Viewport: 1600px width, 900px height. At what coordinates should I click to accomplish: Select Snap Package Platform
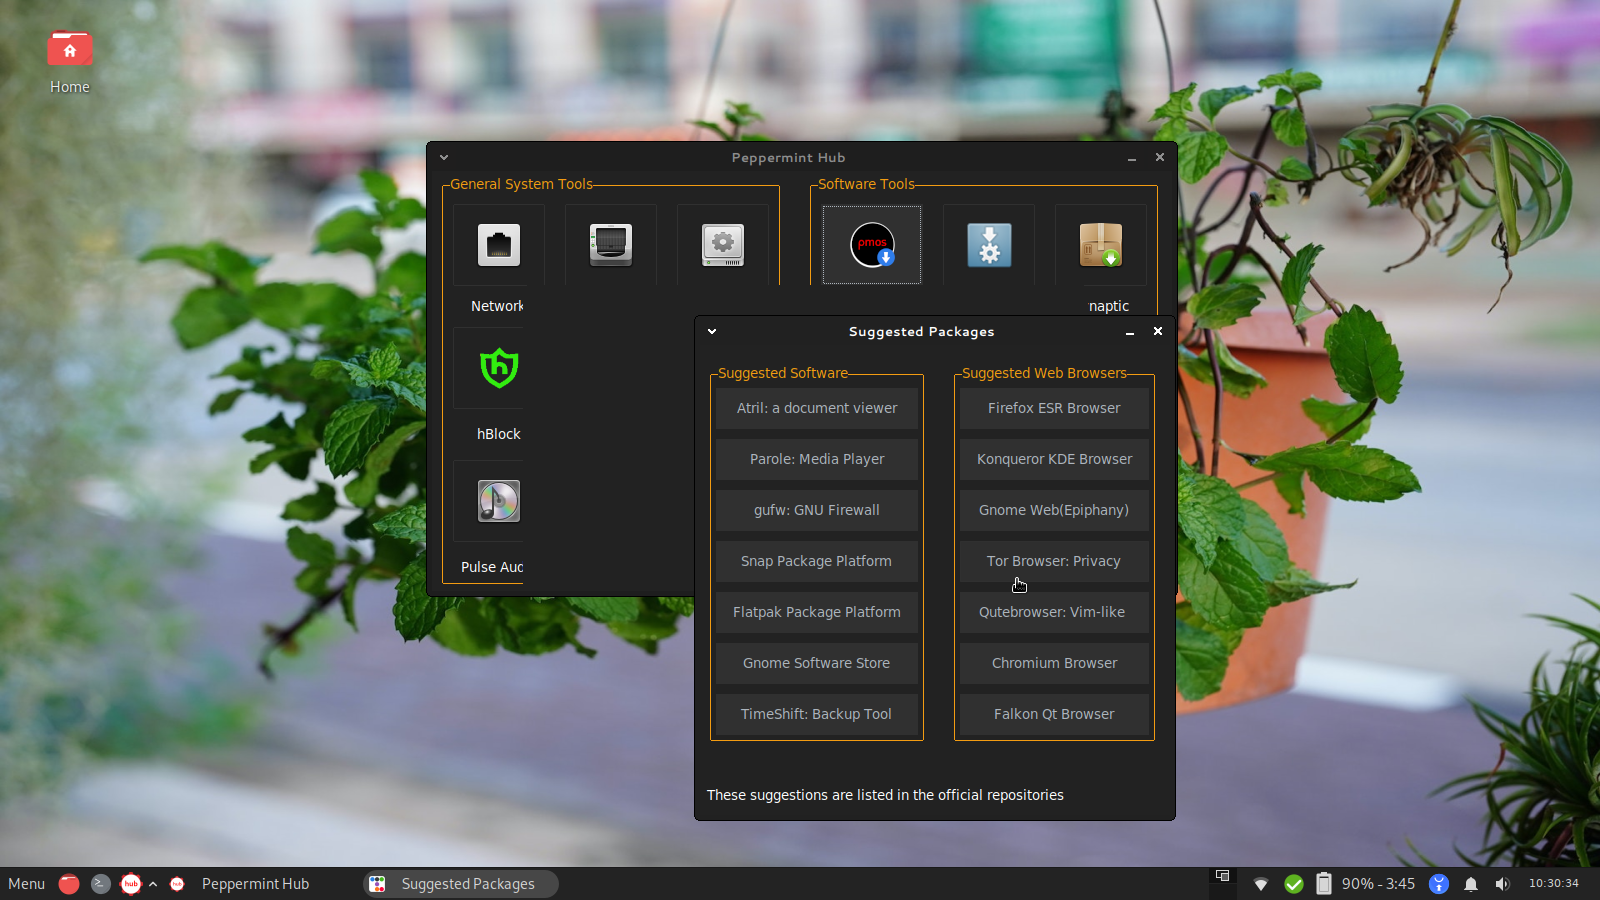click(817, 561)
